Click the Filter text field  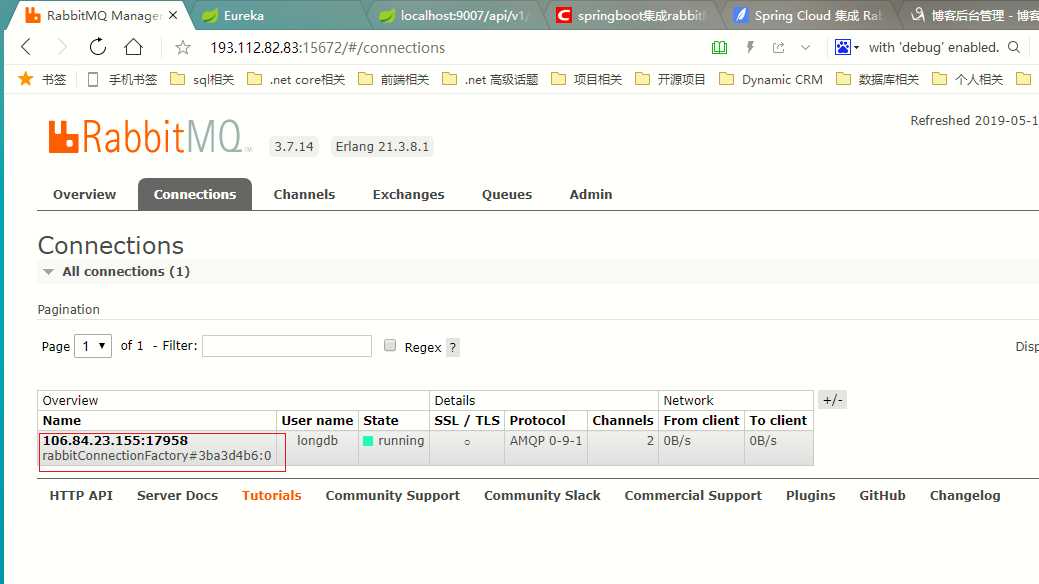click(x=287, y=346)
